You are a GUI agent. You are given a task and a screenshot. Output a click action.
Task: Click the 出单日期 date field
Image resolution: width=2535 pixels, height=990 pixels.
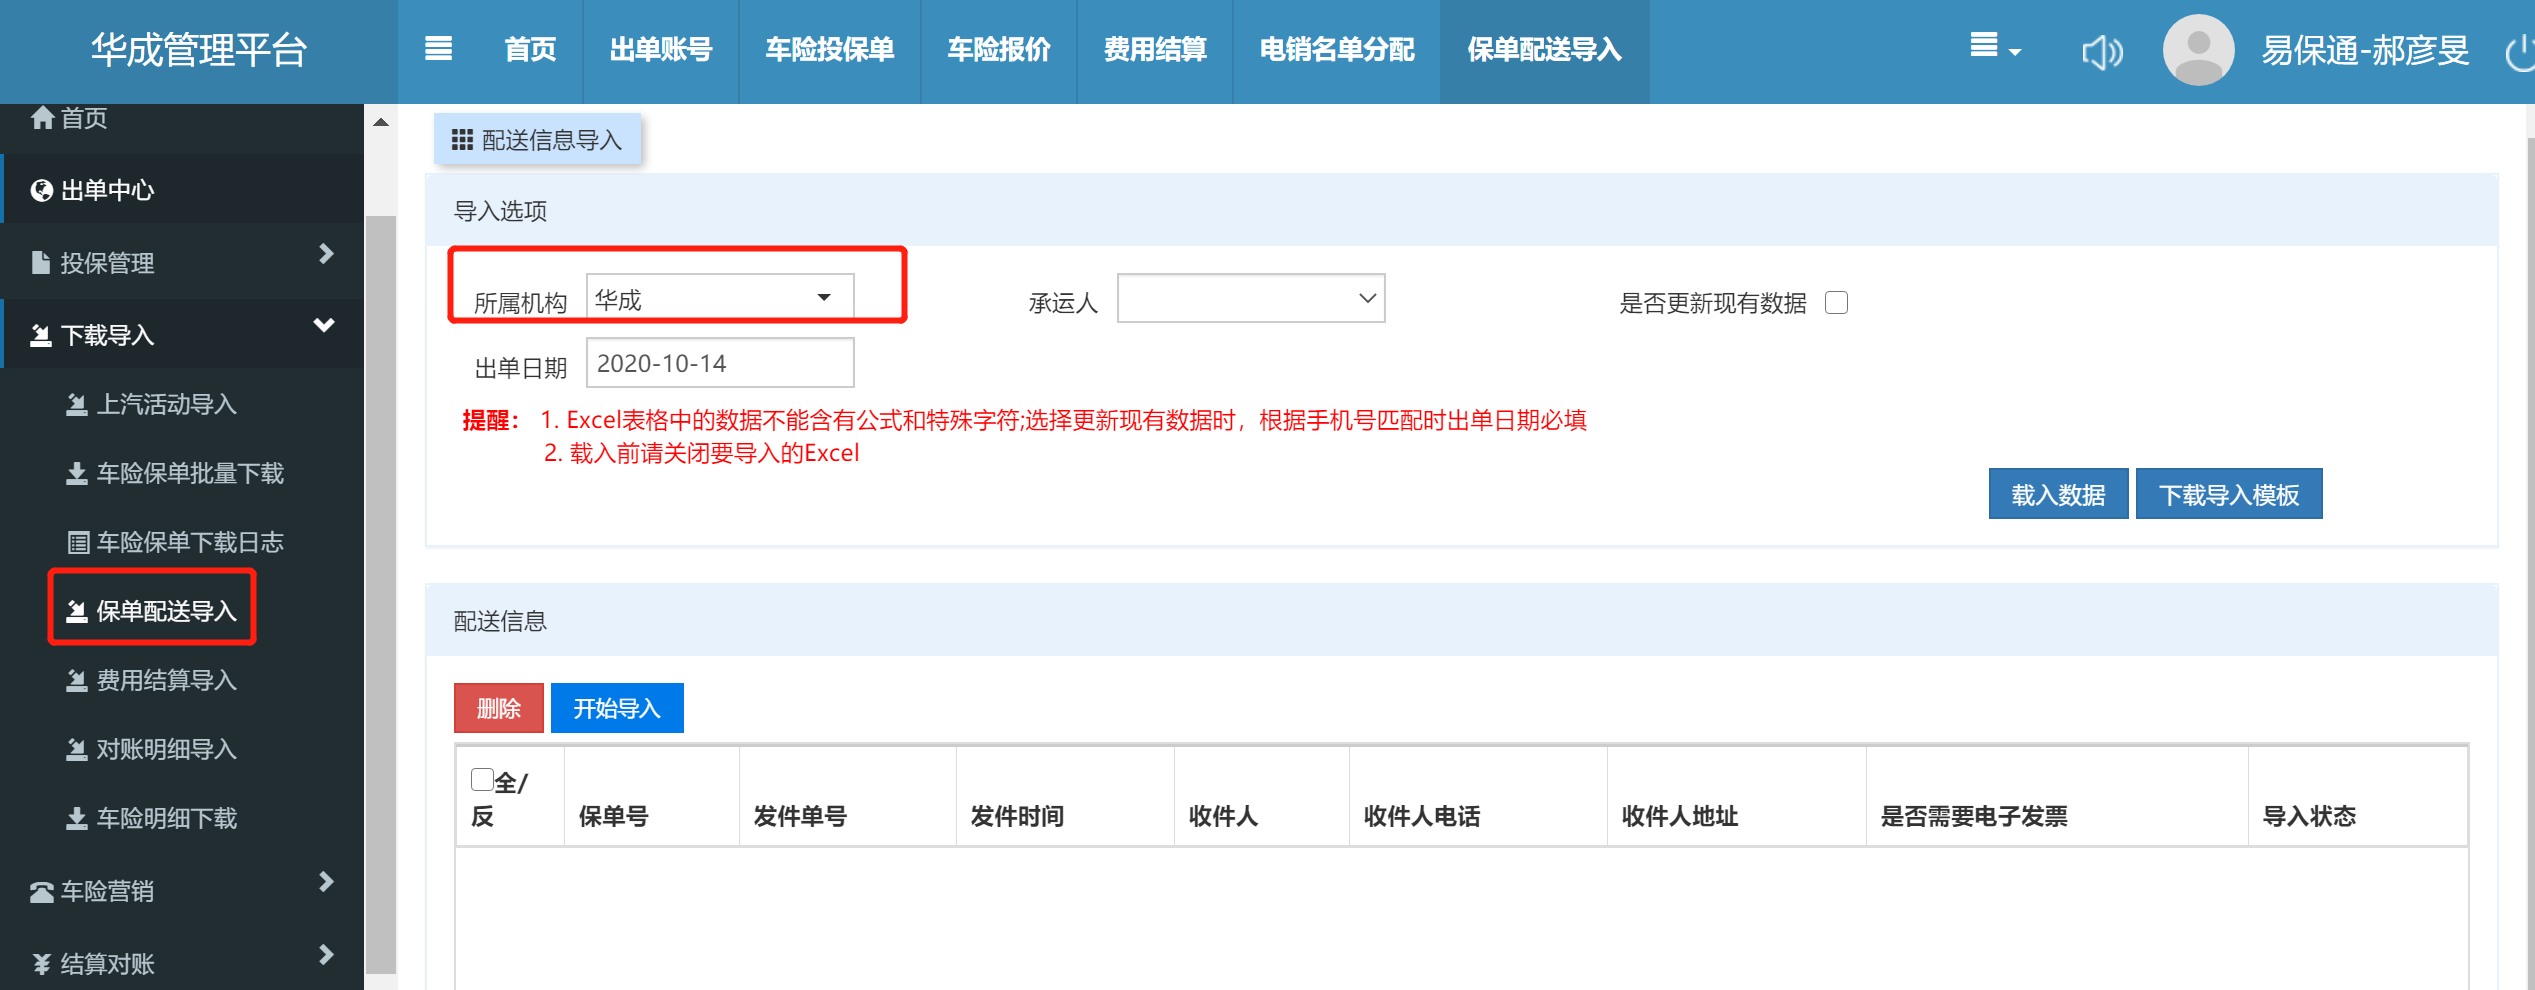click(x=720, y=362)
